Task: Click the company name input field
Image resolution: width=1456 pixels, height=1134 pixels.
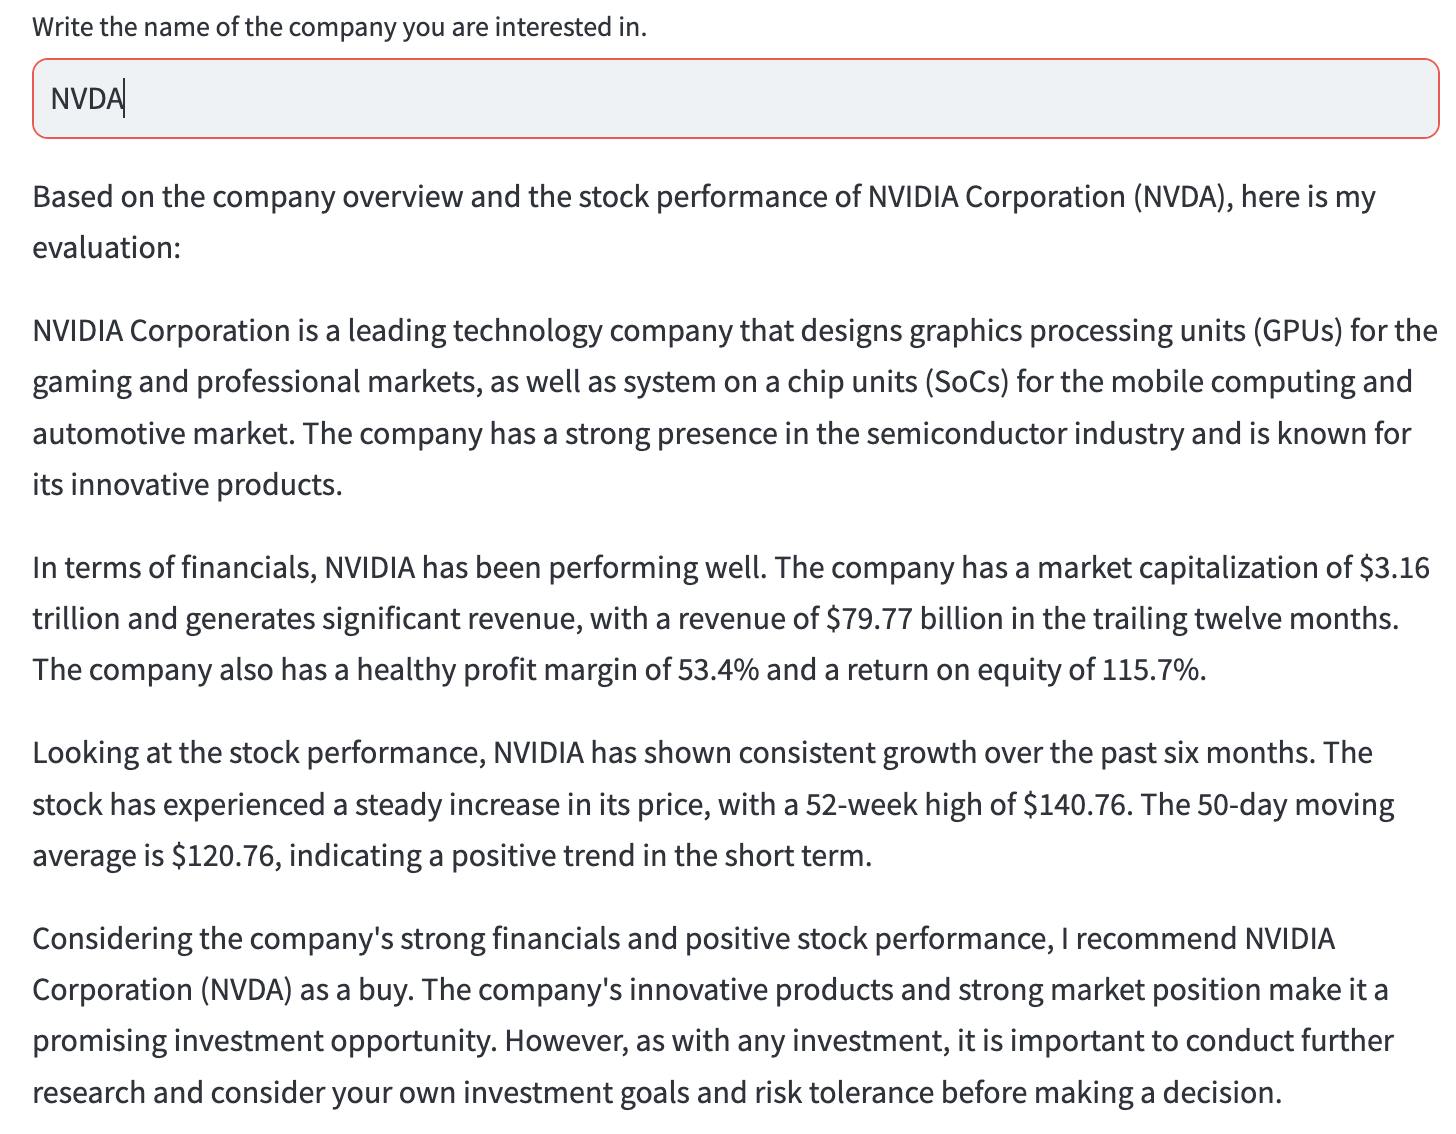Action: [735, 98]
